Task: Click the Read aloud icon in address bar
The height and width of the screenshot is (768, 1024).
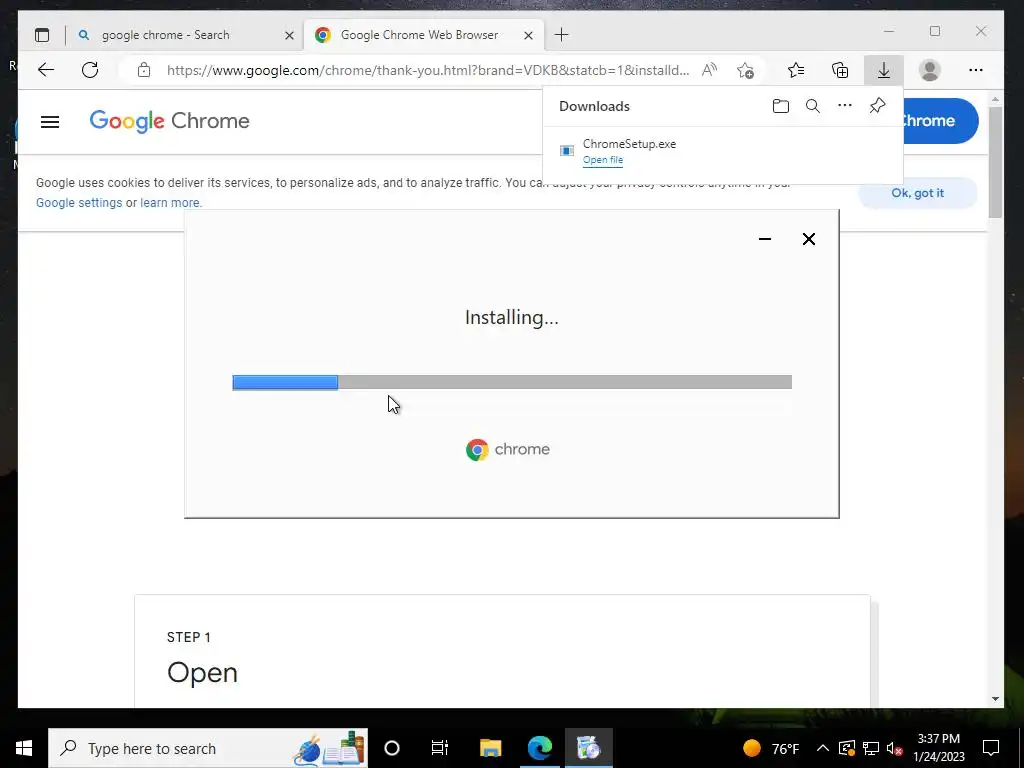Action: (x=709, y=70)
